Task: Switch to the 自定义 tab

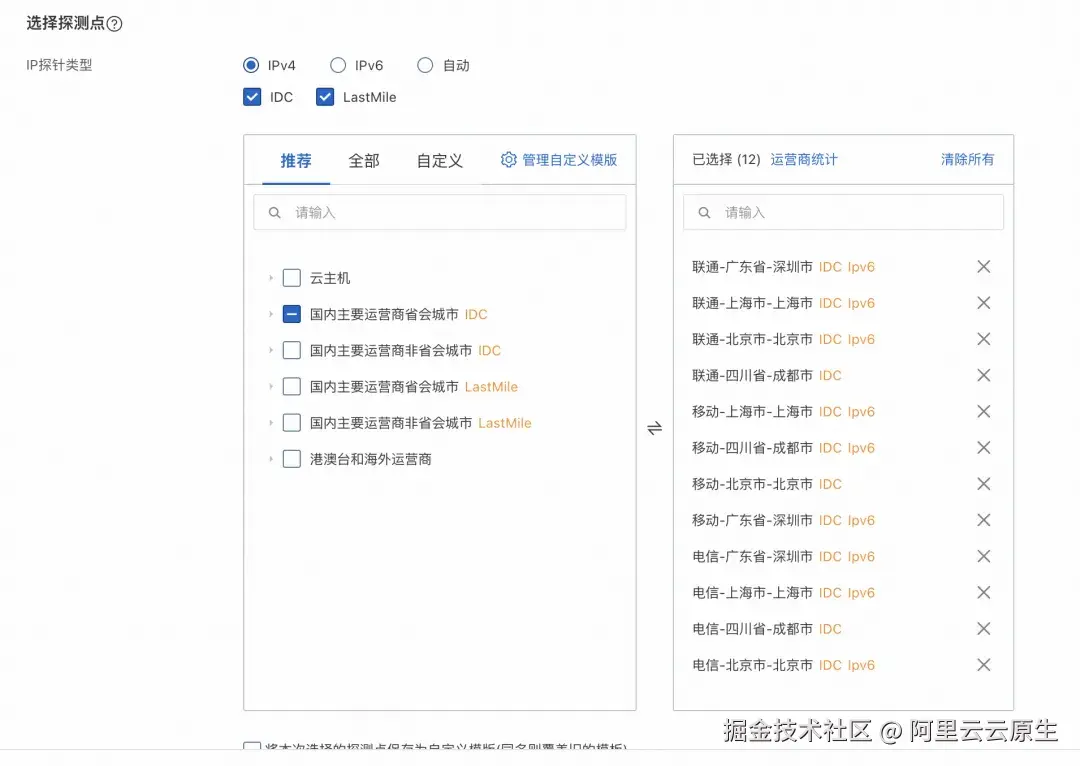Action: pos(439,160)
